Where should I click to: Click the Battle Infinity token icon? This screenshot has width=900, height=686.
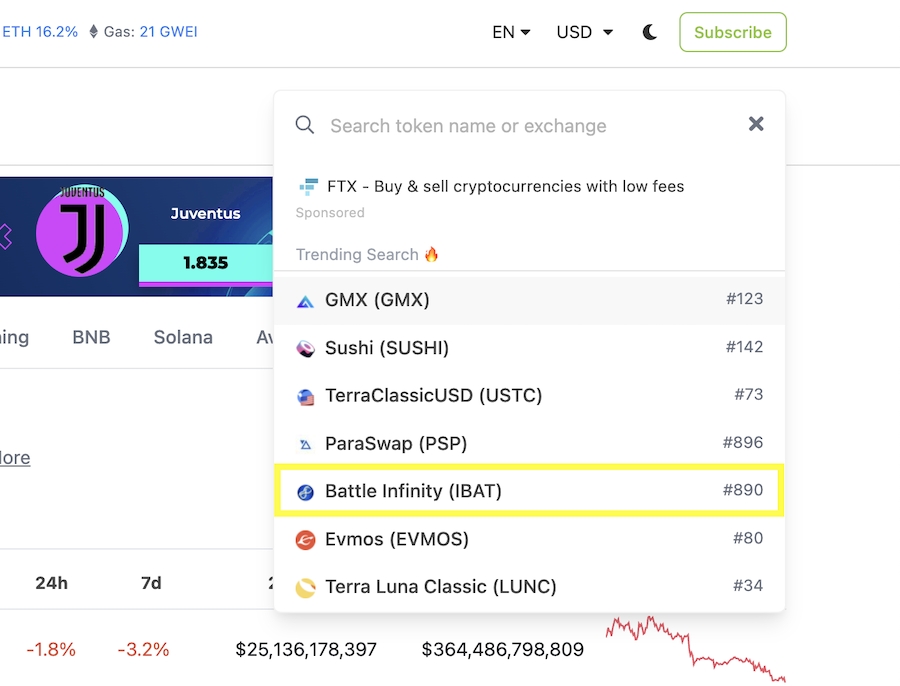(305, 492)
